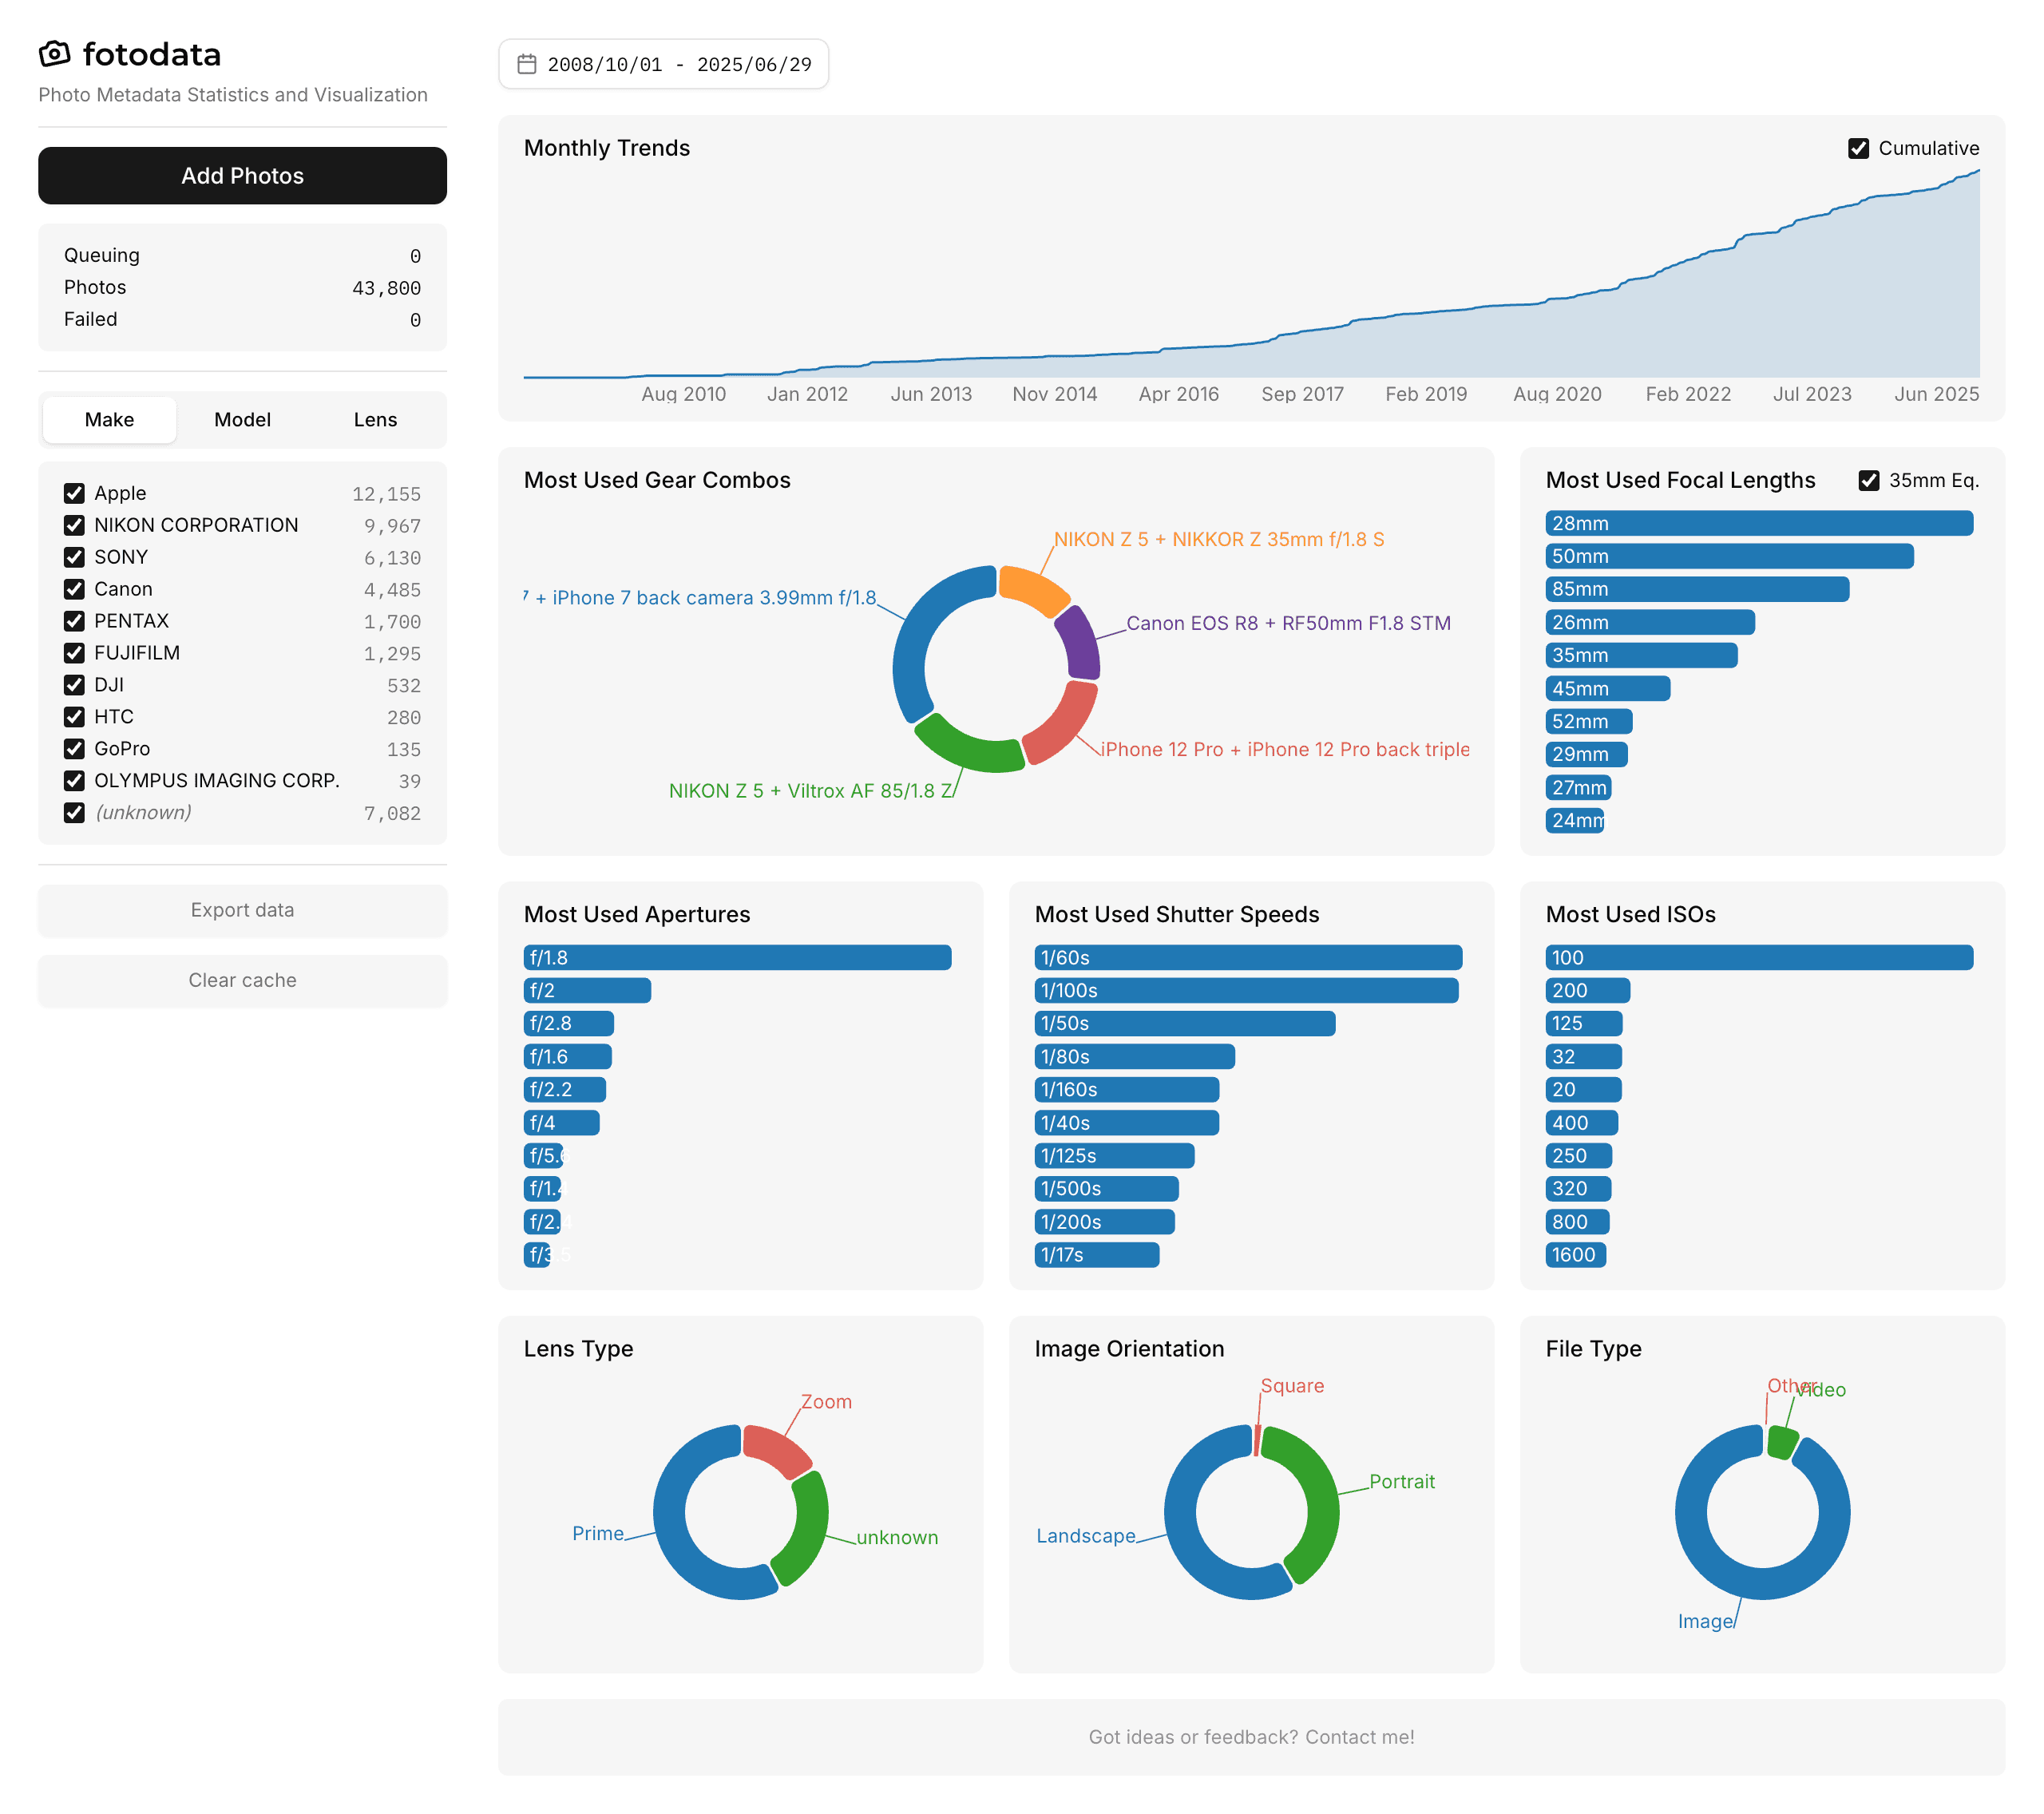Image resolution: width=2044 pixels, height=1814 pixels.
Task: Disable the Cumulative checkbox
Action: click(1858, 148)
